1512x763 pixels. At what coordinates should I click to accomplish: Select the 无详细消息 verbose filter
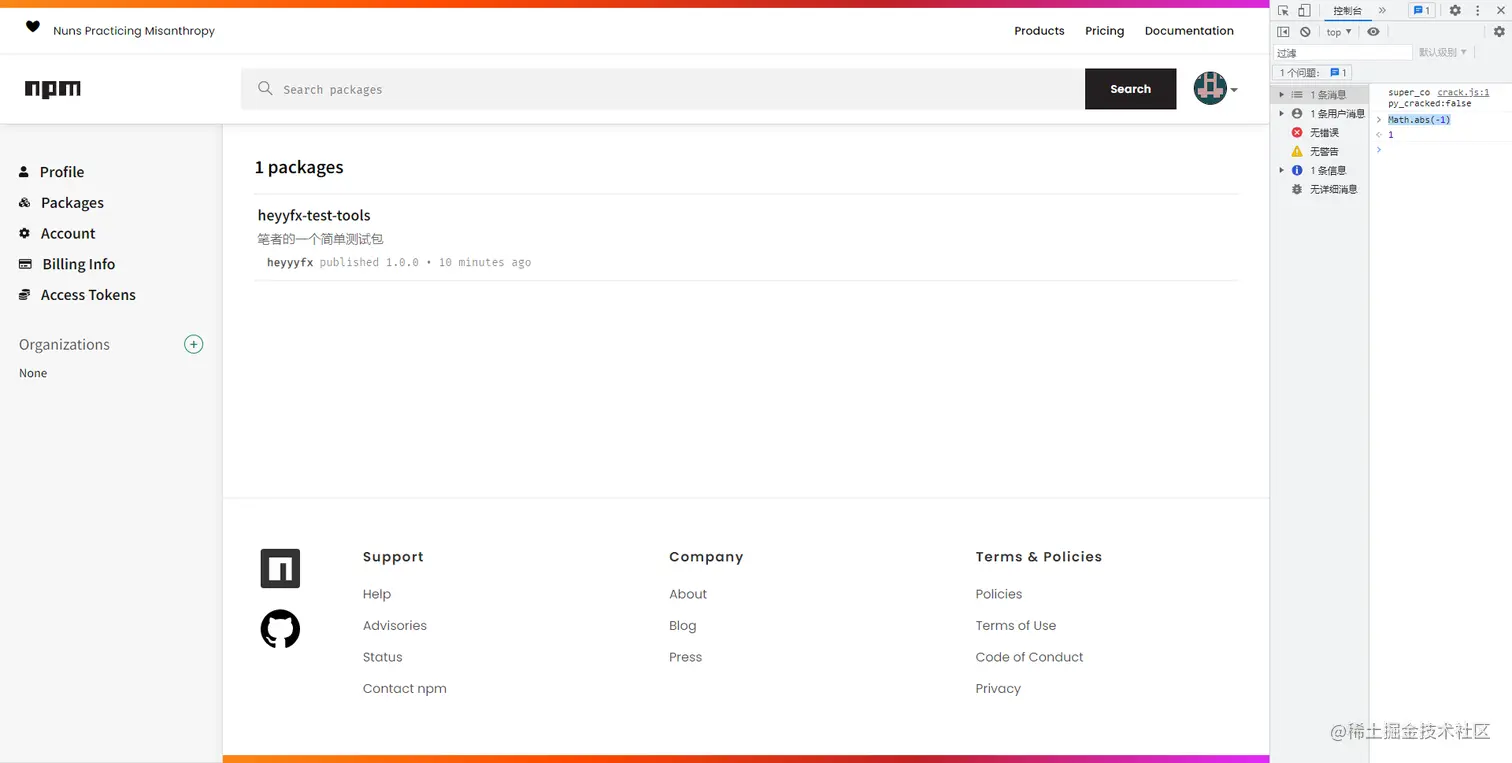point(1319,190)
